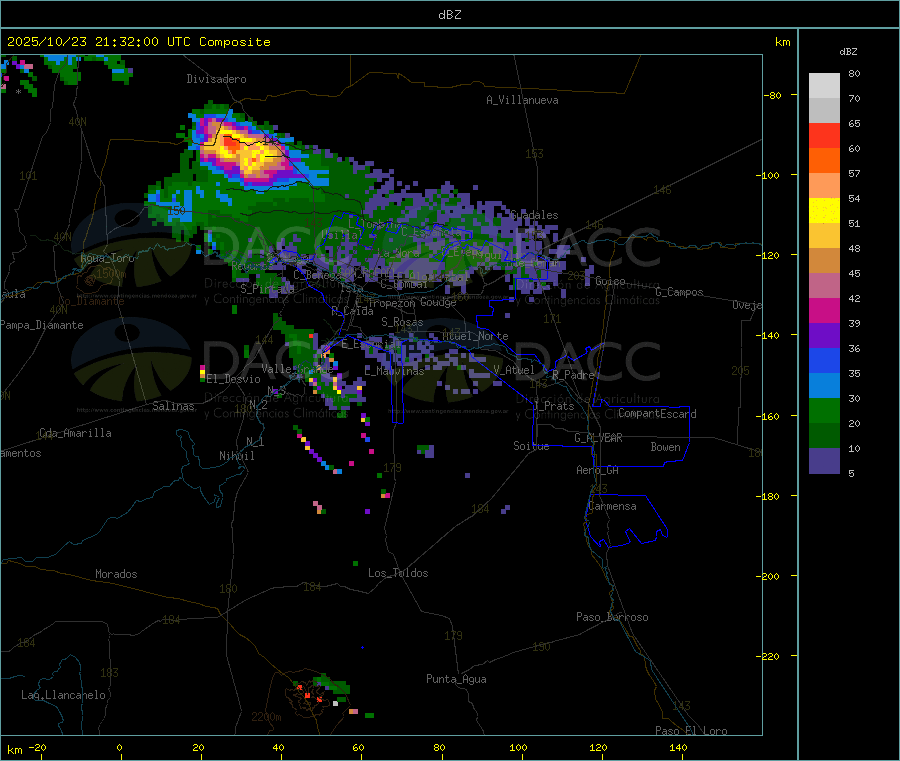This screenshot has height=761, width=900.
Task: Click the Los_Toldos location label
Action: 398,573
